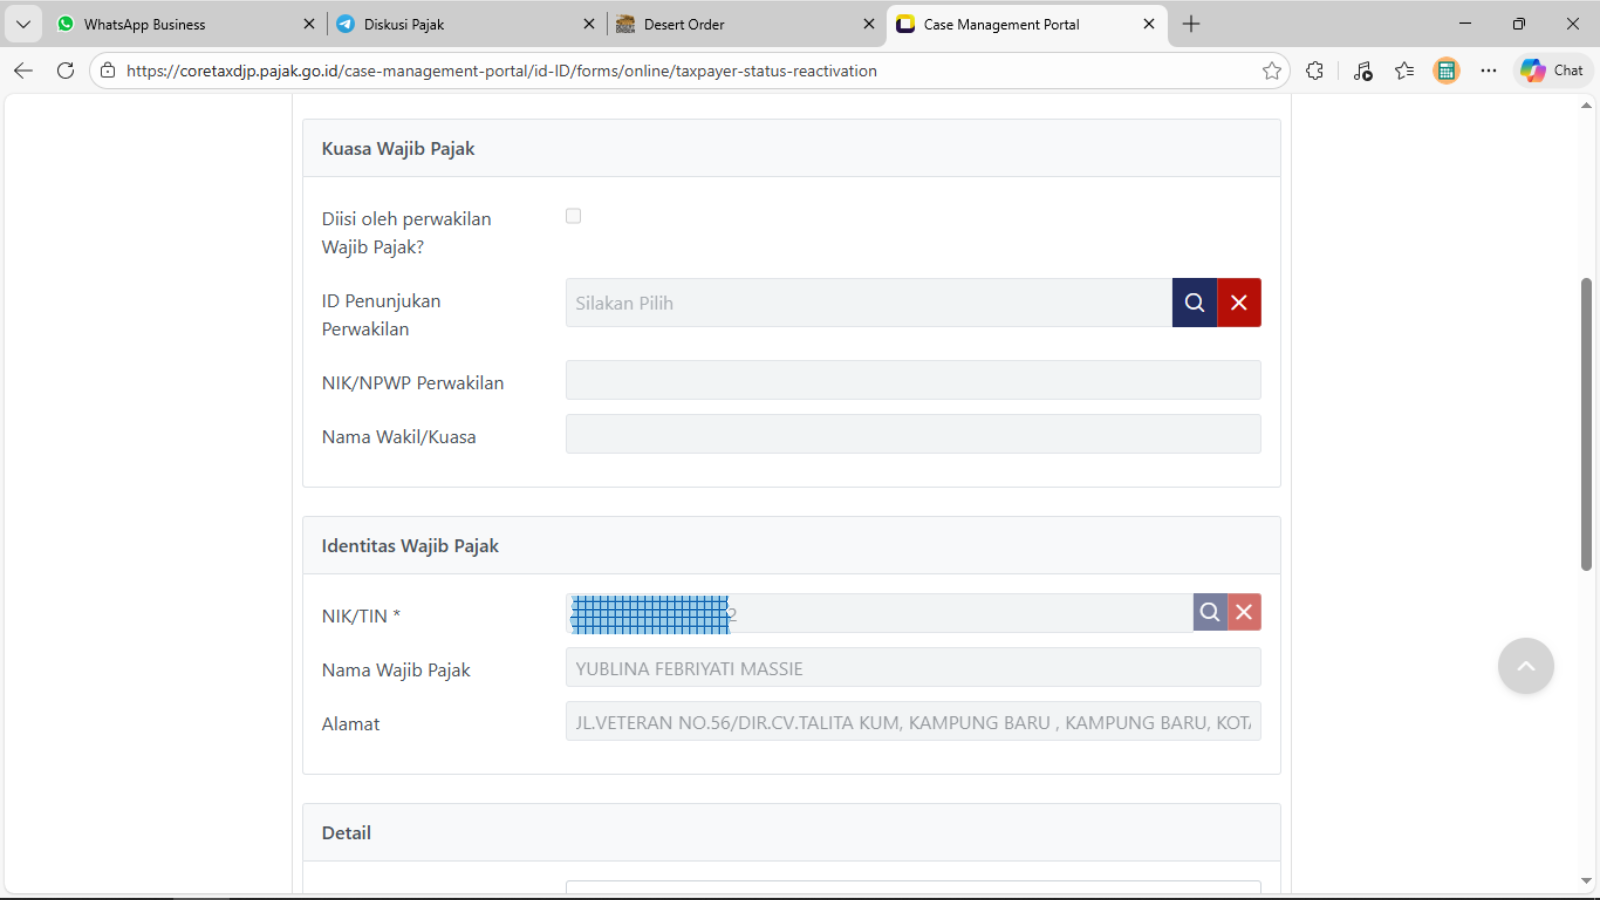
Task: Switch to the WhatsApp Business tab
Action: [145, 24]
